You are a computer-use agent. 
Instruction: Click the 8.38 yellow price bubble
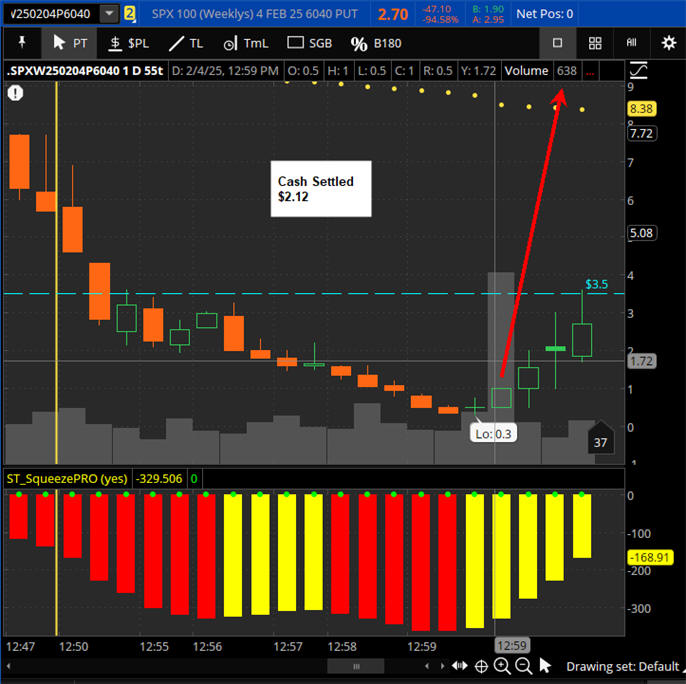pos(641,109)
